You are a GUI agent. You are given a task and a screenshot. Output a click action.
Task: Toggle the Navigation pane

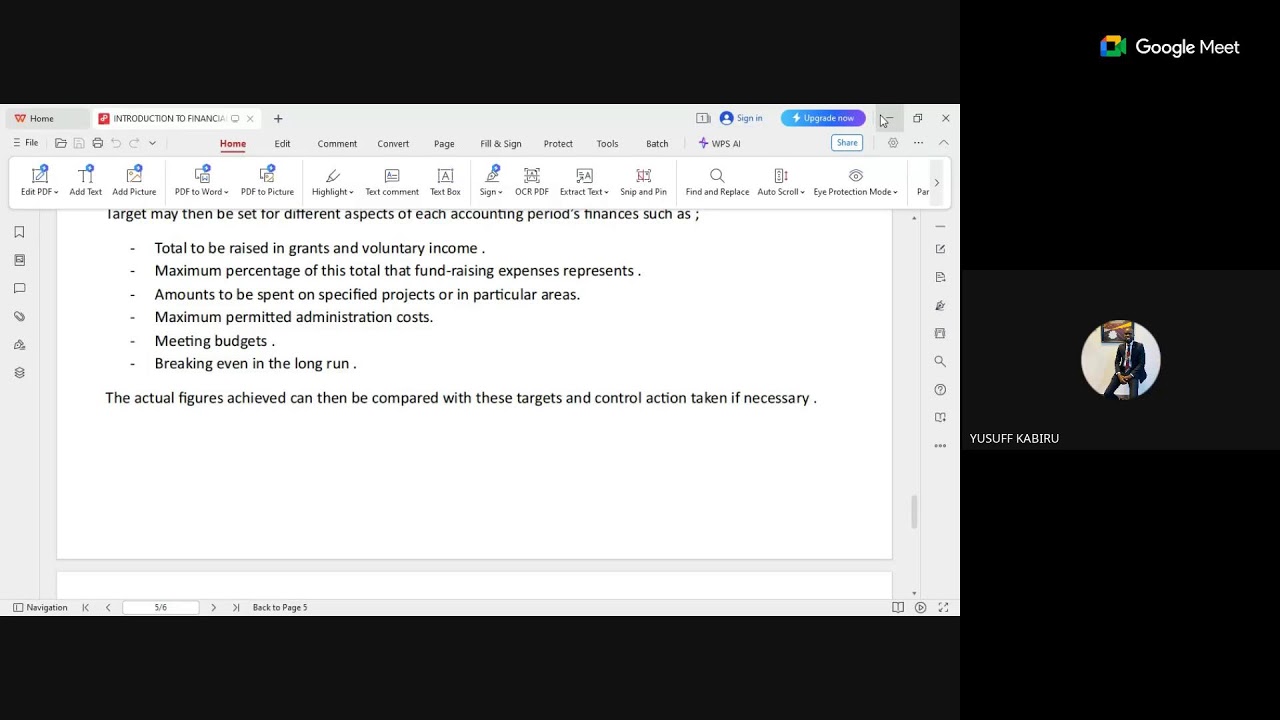click(40, 607)
